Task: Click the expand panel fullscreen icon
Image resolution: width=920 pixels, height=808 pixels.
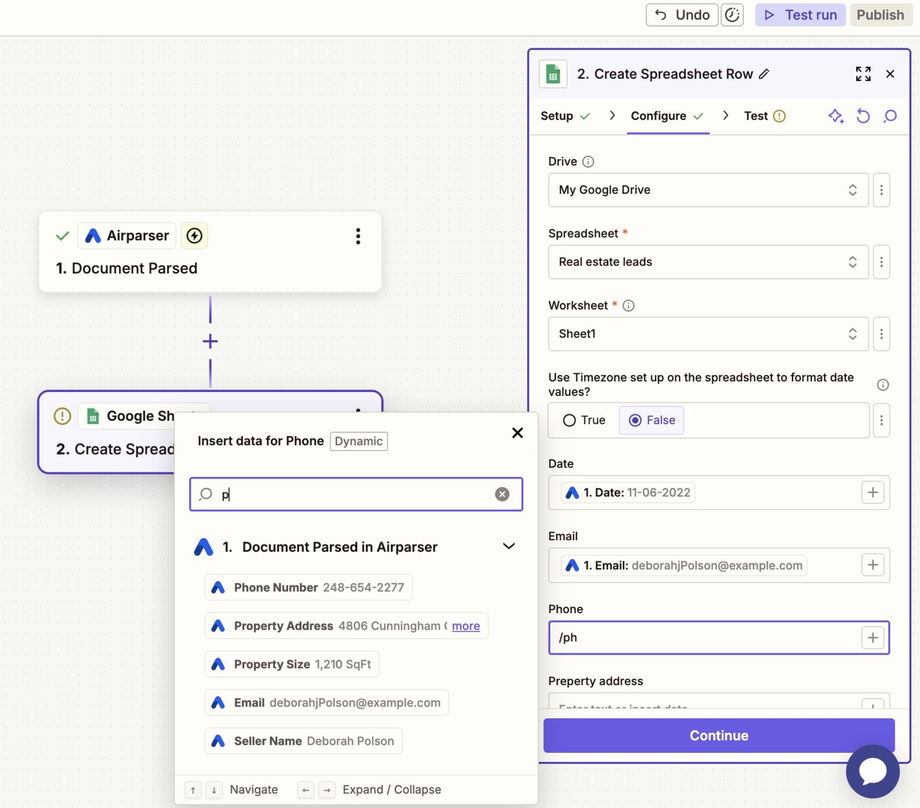Action: pyautogui.click(x=863, y=74)
